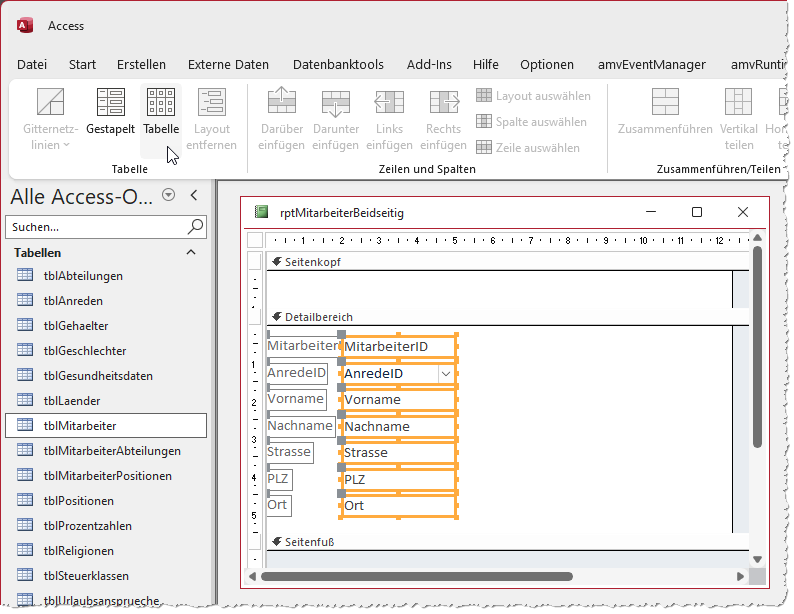The image size is (794, 614).
Task: Collapse the navigation pane with chevron
Action: click(x=194, y=195)
